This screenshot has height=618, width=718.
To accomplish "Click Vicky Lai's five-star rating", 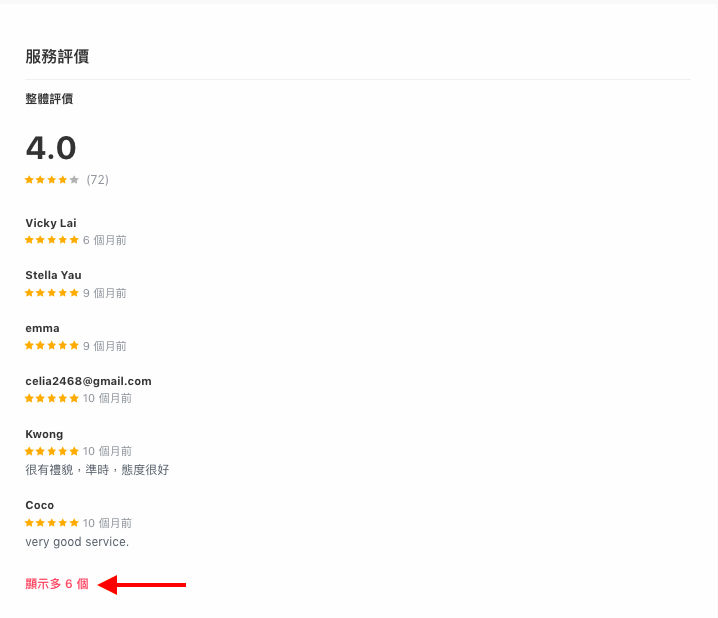I will pos(52,240).
